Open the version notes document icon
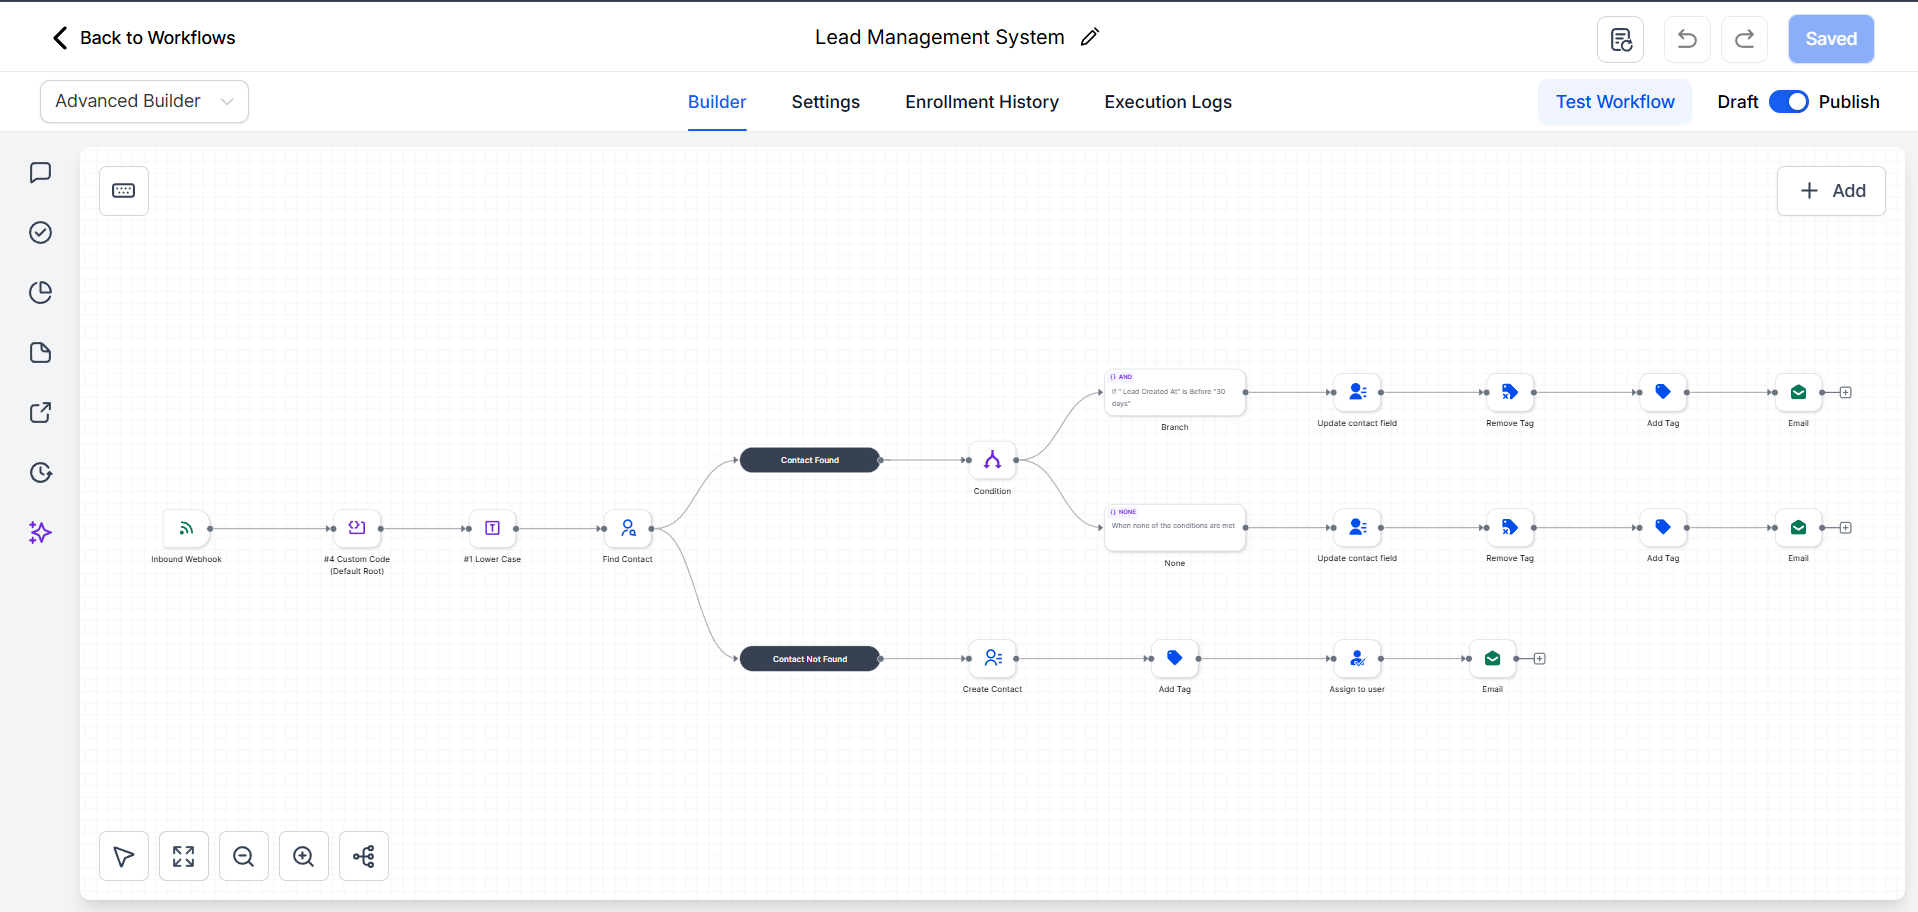The height and width of the screenshot is (912, 1918). pos(1621,39)
